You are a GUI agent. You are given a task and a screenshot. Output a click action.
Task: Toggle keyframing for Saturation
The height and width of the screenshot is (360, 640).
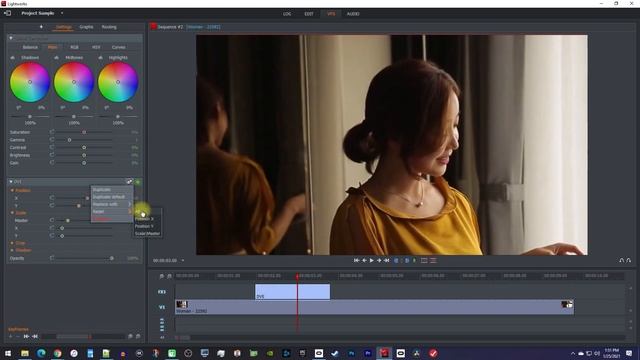tap(52, 132)
